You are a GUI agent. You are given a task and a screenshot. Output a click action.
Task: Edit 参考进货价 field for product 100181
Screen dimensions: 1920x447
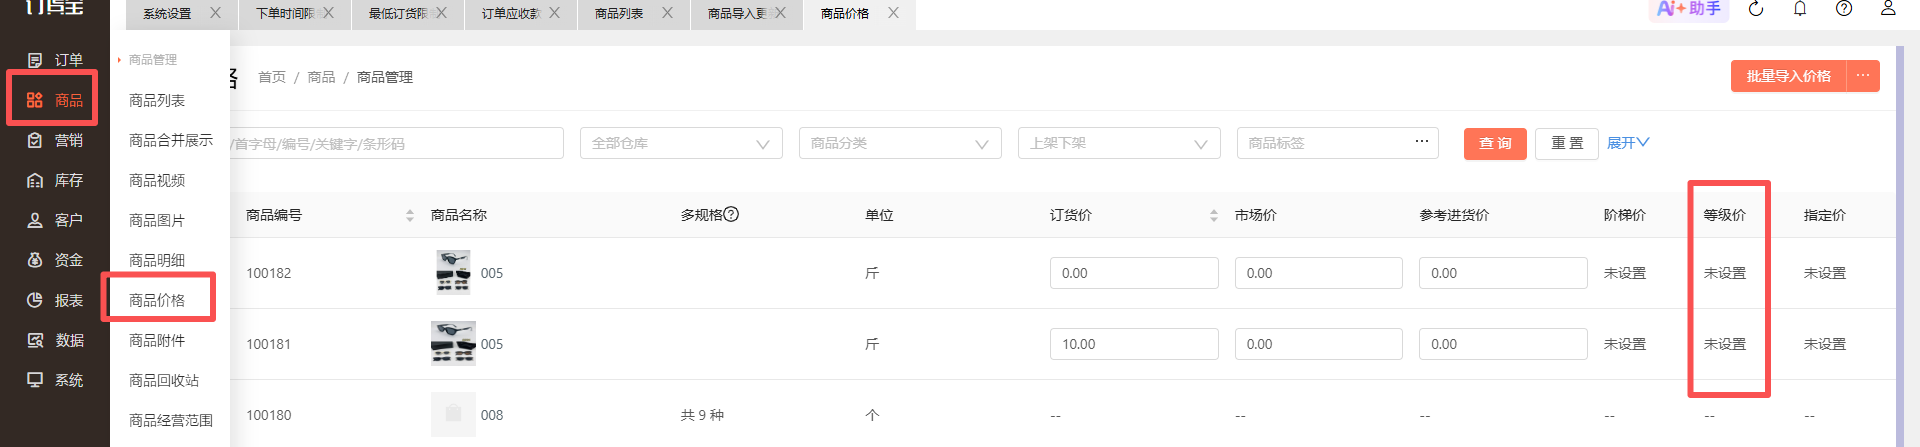pos(1503,344)
